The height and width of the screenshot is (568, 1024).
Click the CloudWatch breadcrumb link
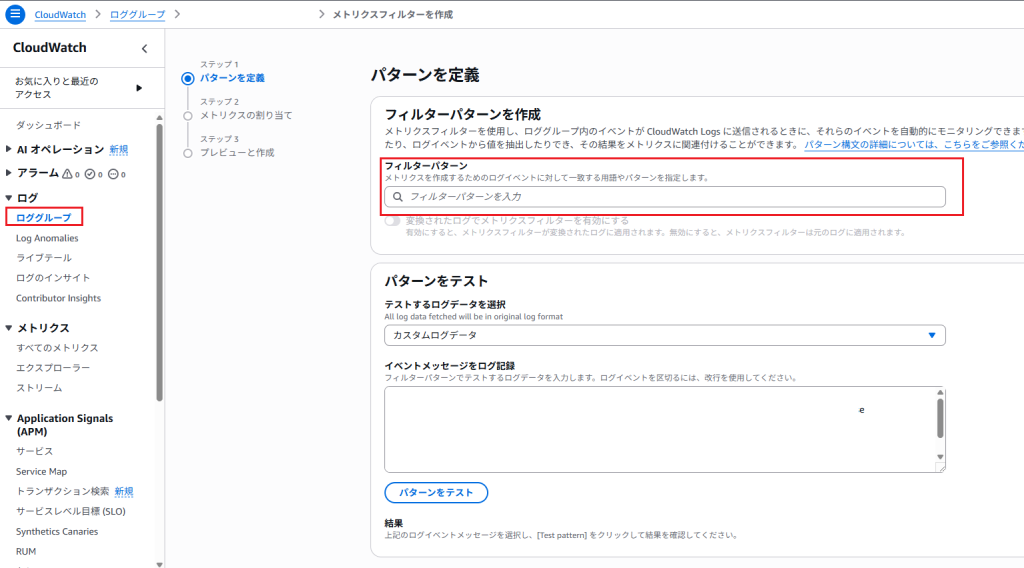pos(60,14)
